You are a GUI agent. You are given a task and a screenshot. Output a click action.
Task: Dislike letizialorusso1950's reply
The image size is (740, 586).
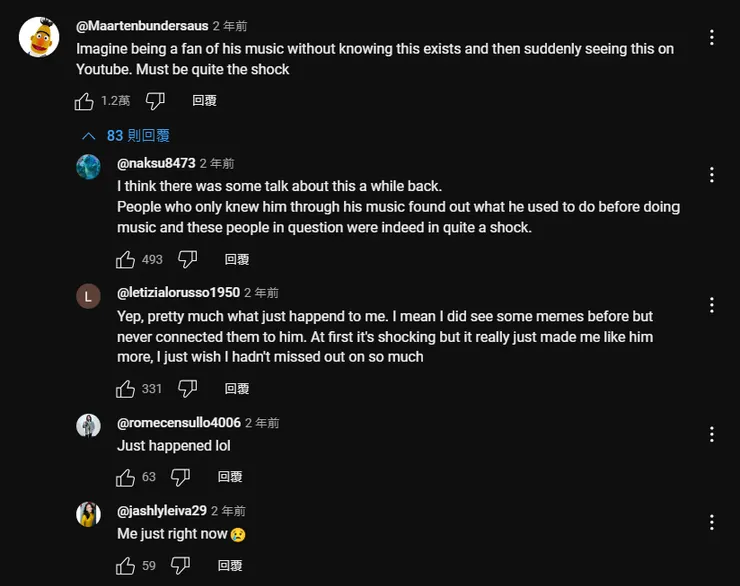pyautogui.click(x=187, y=389)
